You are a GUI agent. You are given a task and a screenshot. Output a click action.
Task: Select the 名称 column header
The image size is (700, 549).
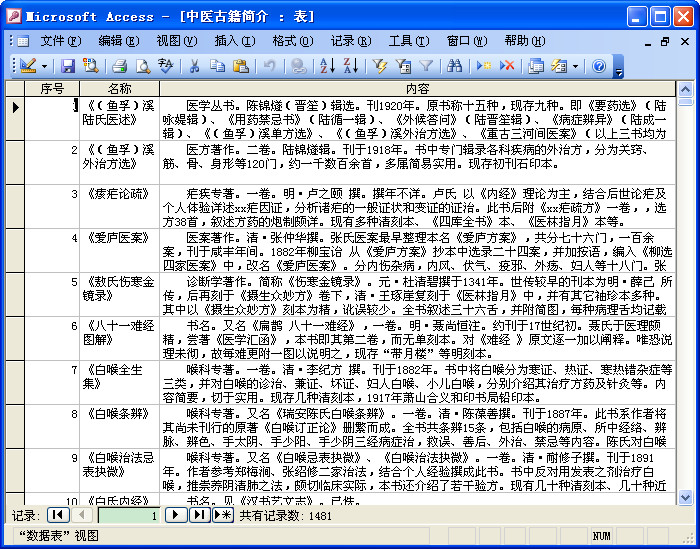119,89
